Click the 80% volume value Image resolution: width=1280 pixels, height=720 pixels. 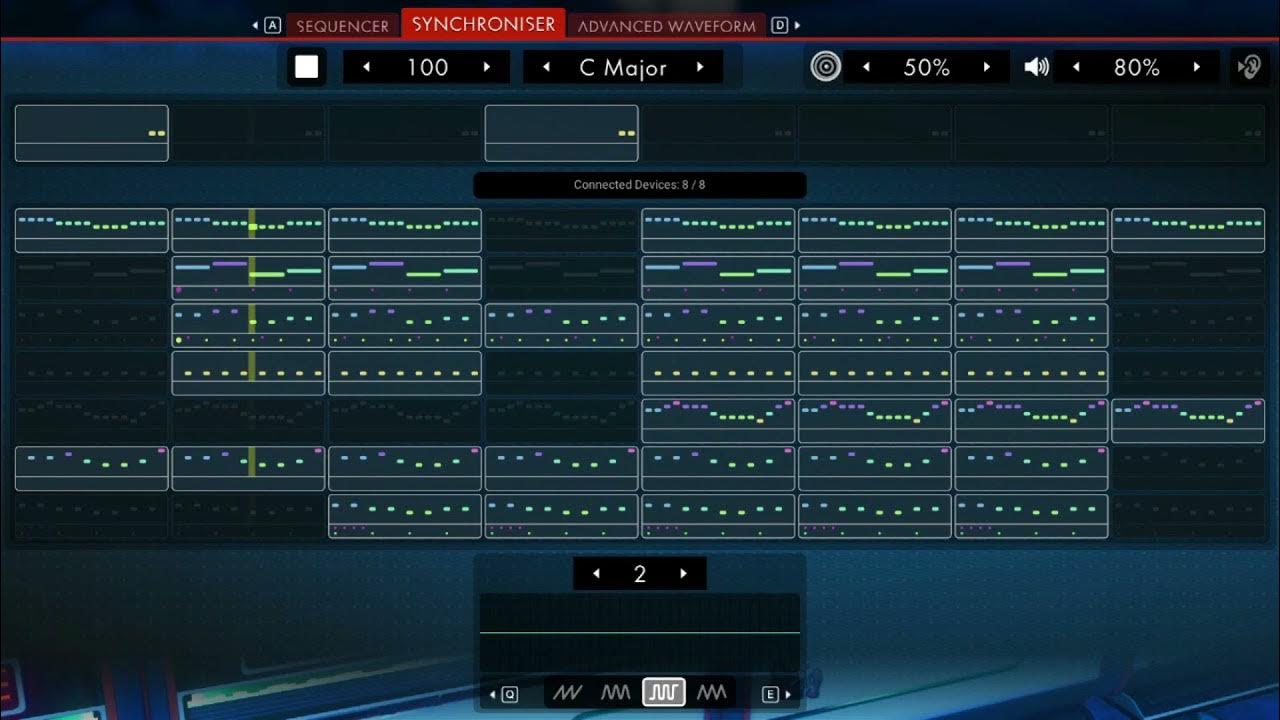pos(1137,67)
